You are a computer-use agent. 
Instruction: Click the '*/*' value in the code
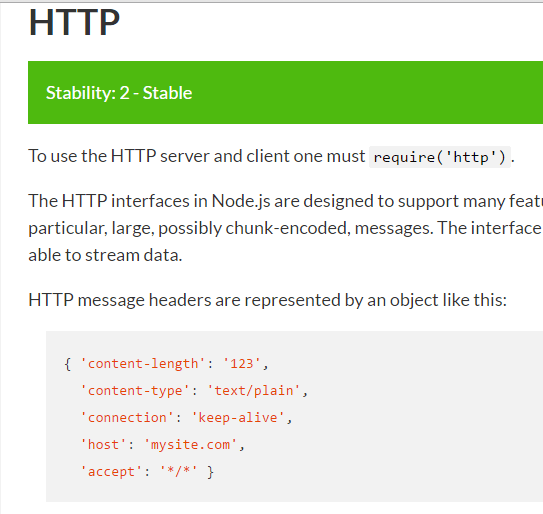point(179,472)
